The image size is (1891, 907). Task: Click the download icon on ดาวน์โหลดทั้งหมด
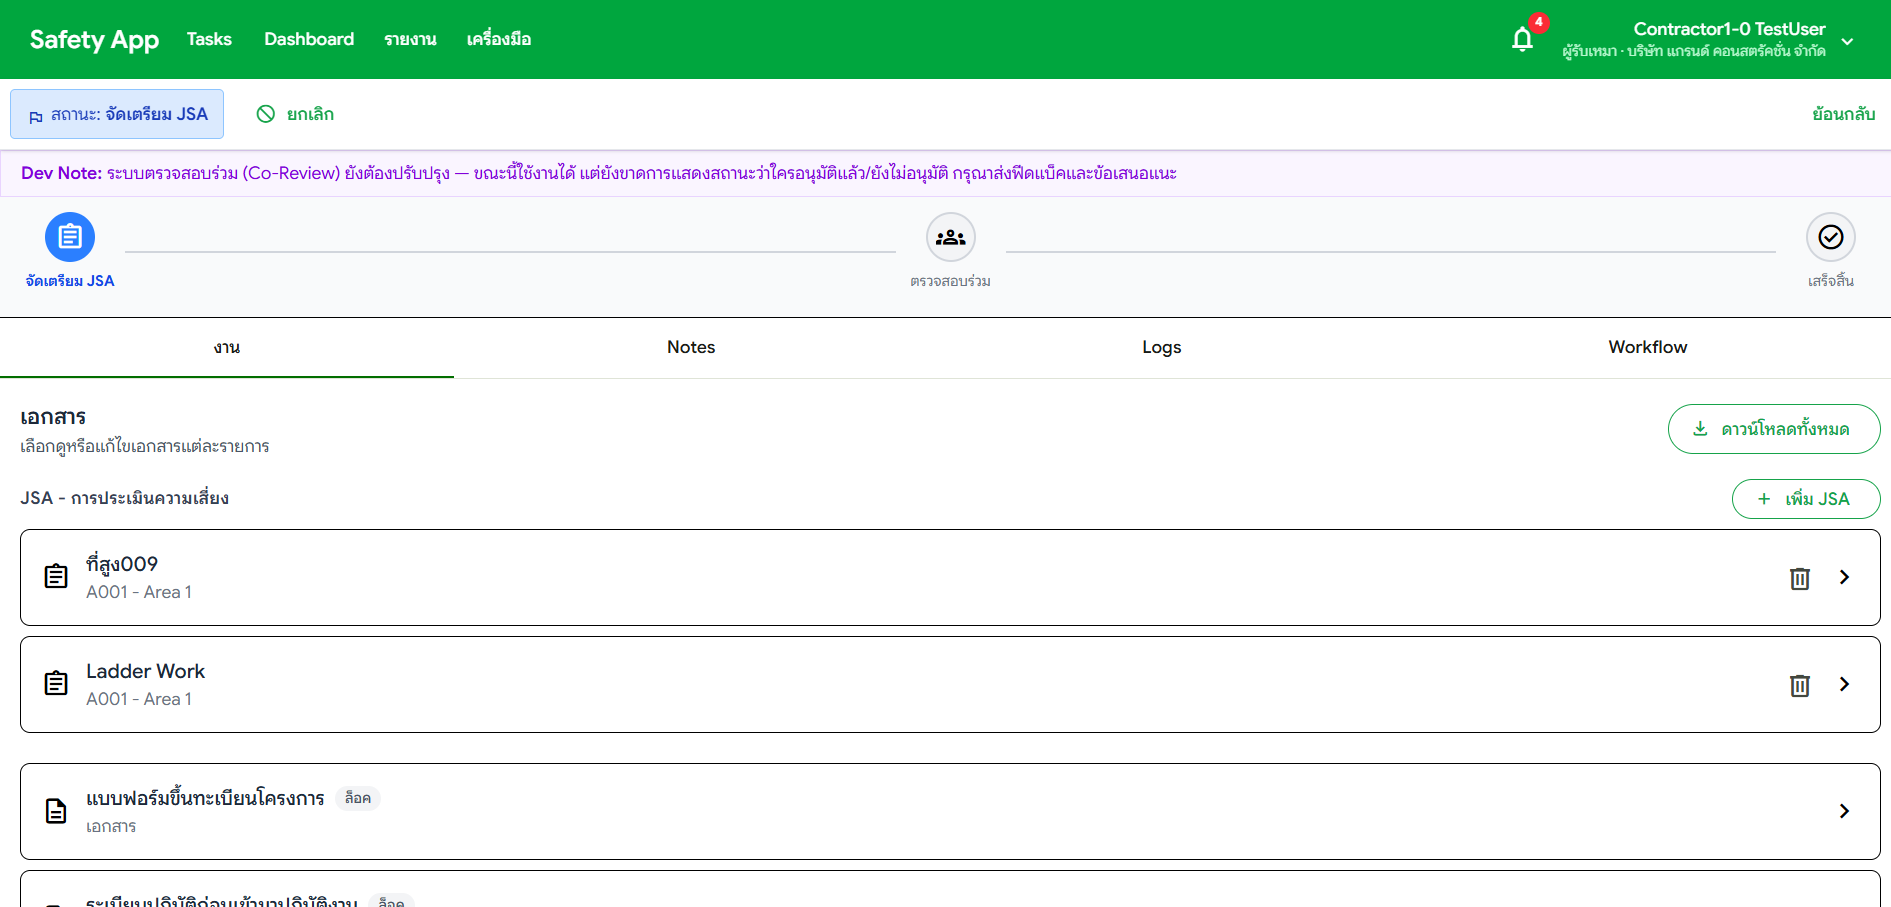coord(1699,428)
